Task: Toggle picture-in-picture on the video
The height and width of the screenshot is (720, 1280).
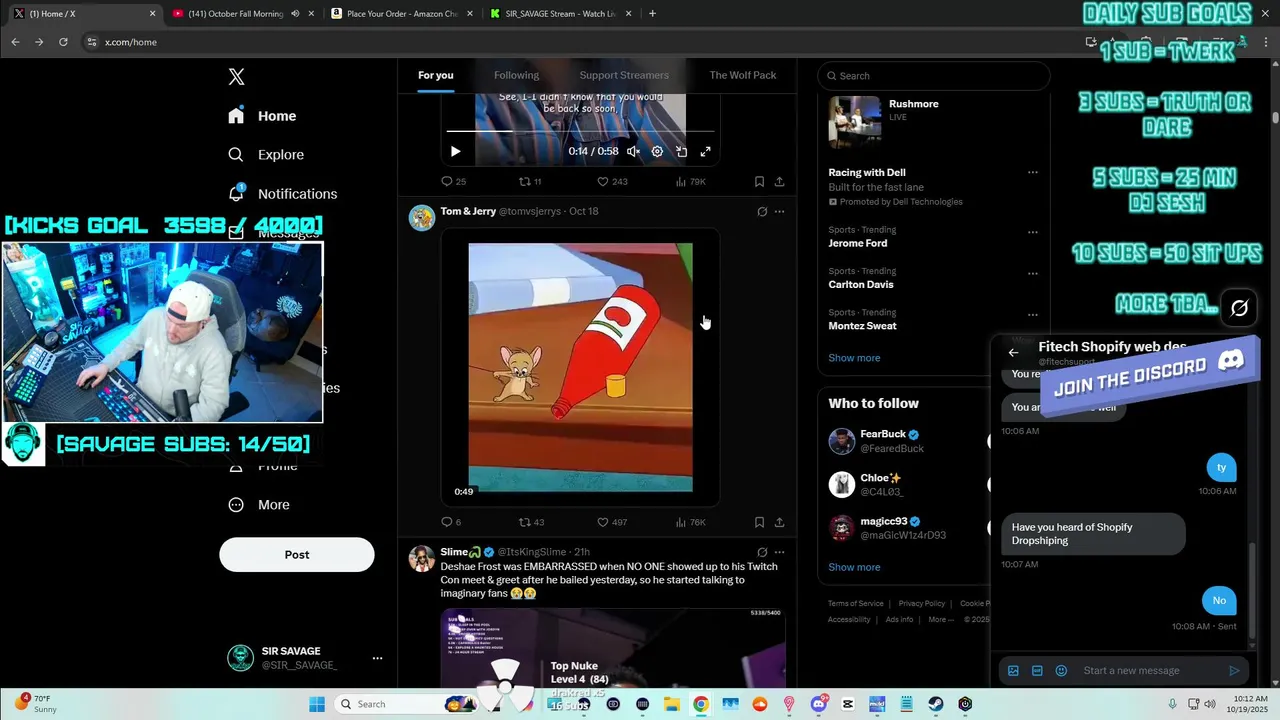Action: (x=681, y=151)
